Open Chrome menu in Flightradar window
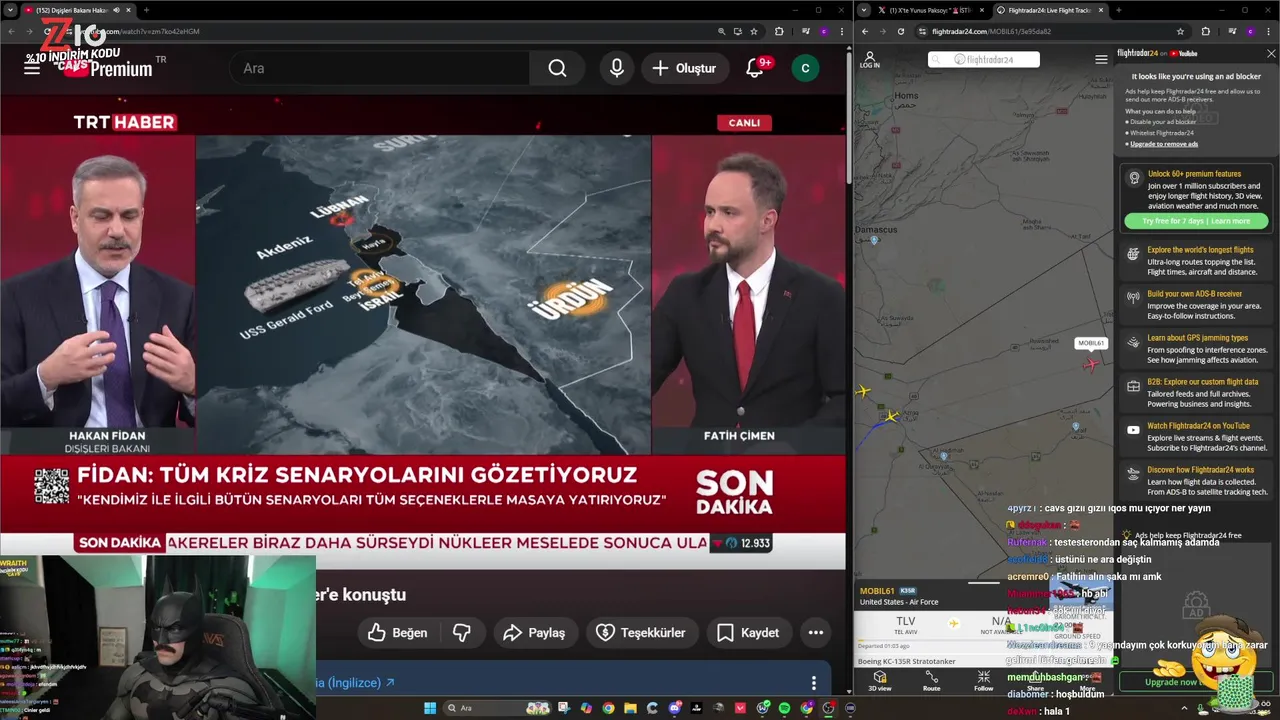This screenshot has height=720, width=1280. click(x=1268, y=31)
